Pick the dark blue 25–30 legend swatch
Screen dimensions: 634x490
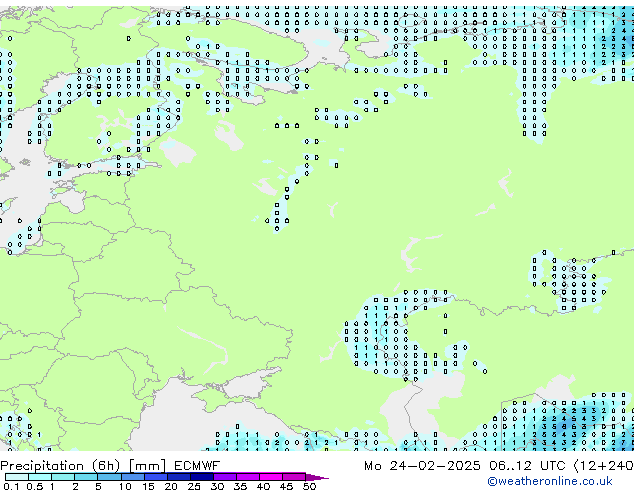coord(202,477)
